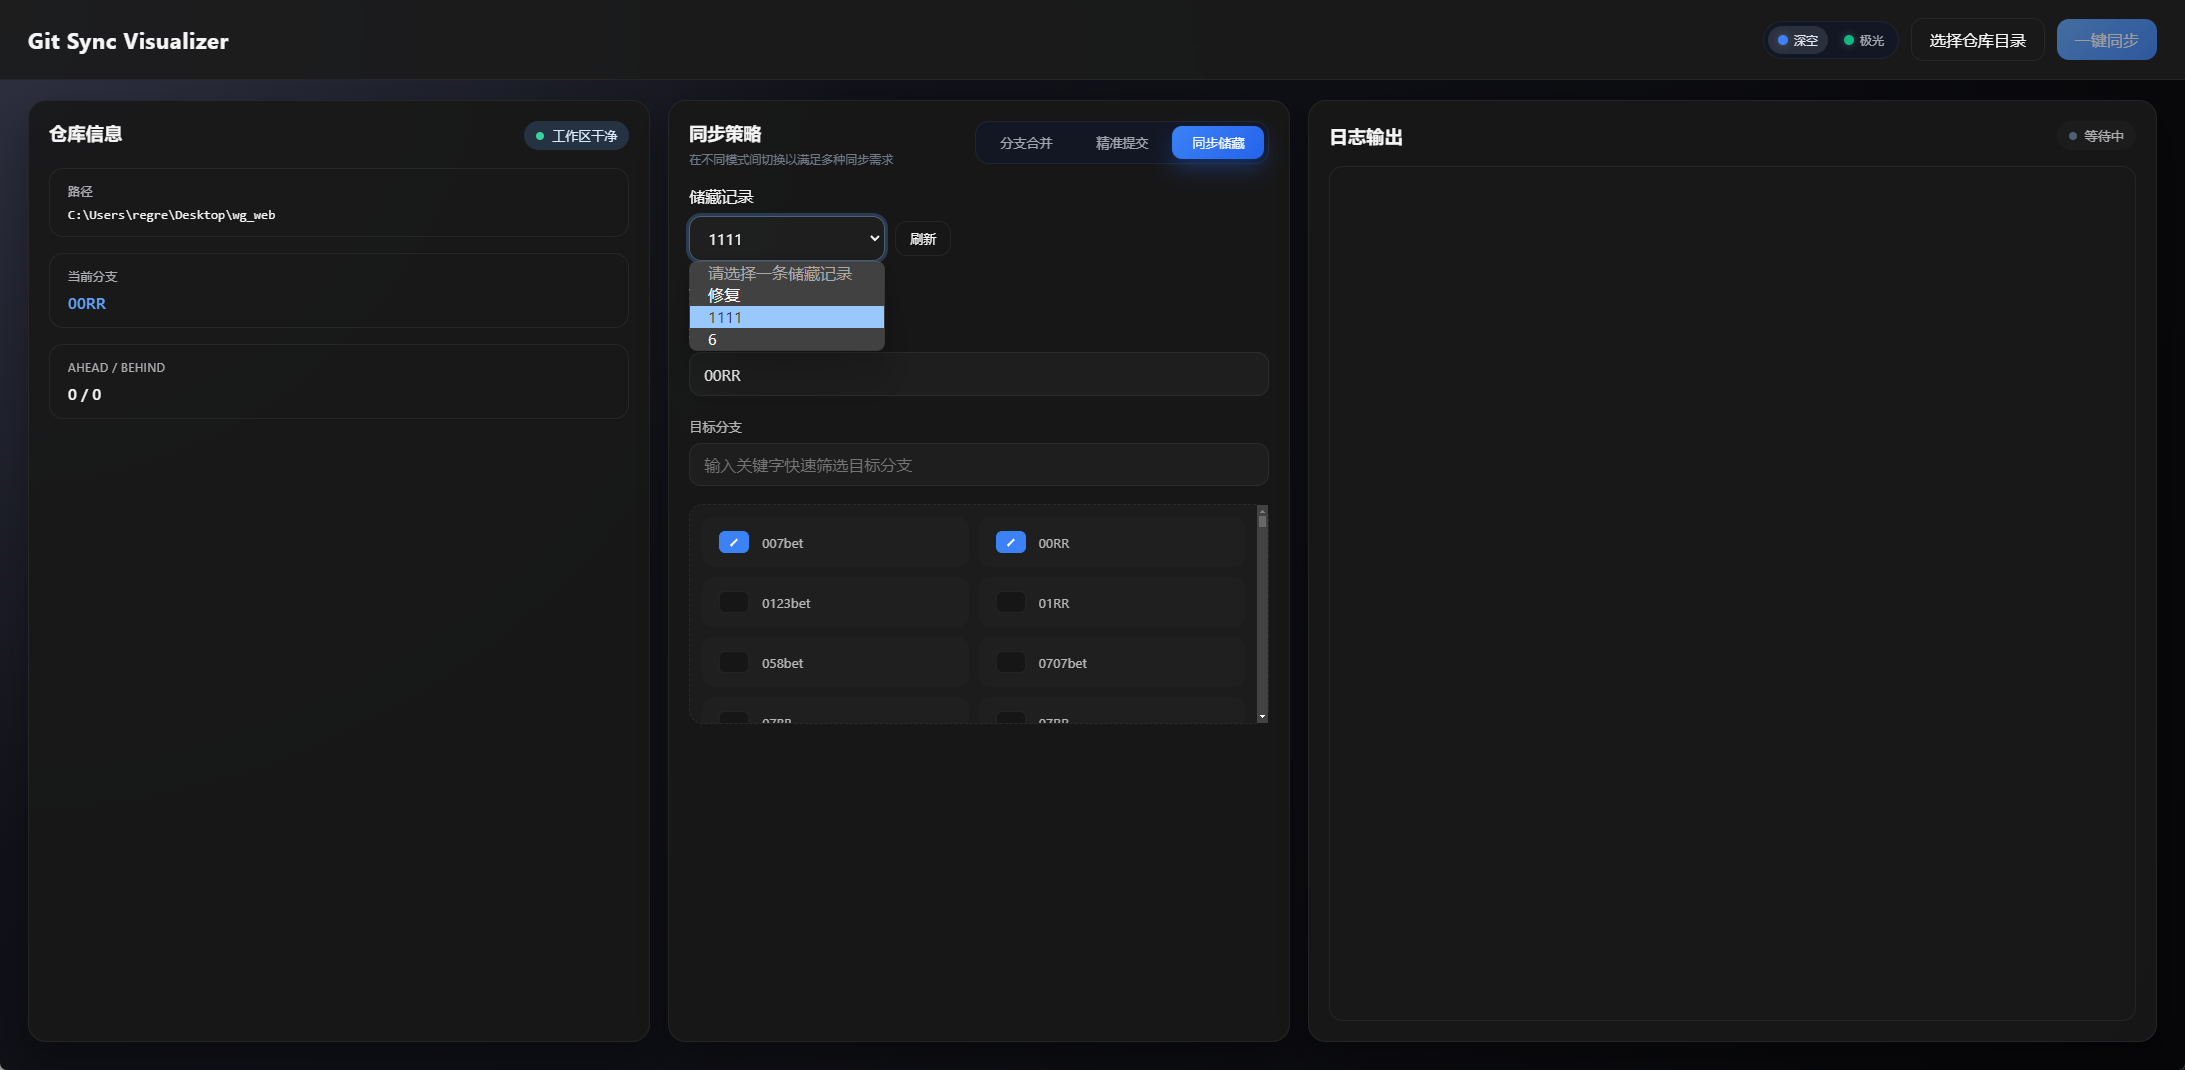
Task: Check the 0707bet branch checkbox
Action: [x=1011, y=662]
